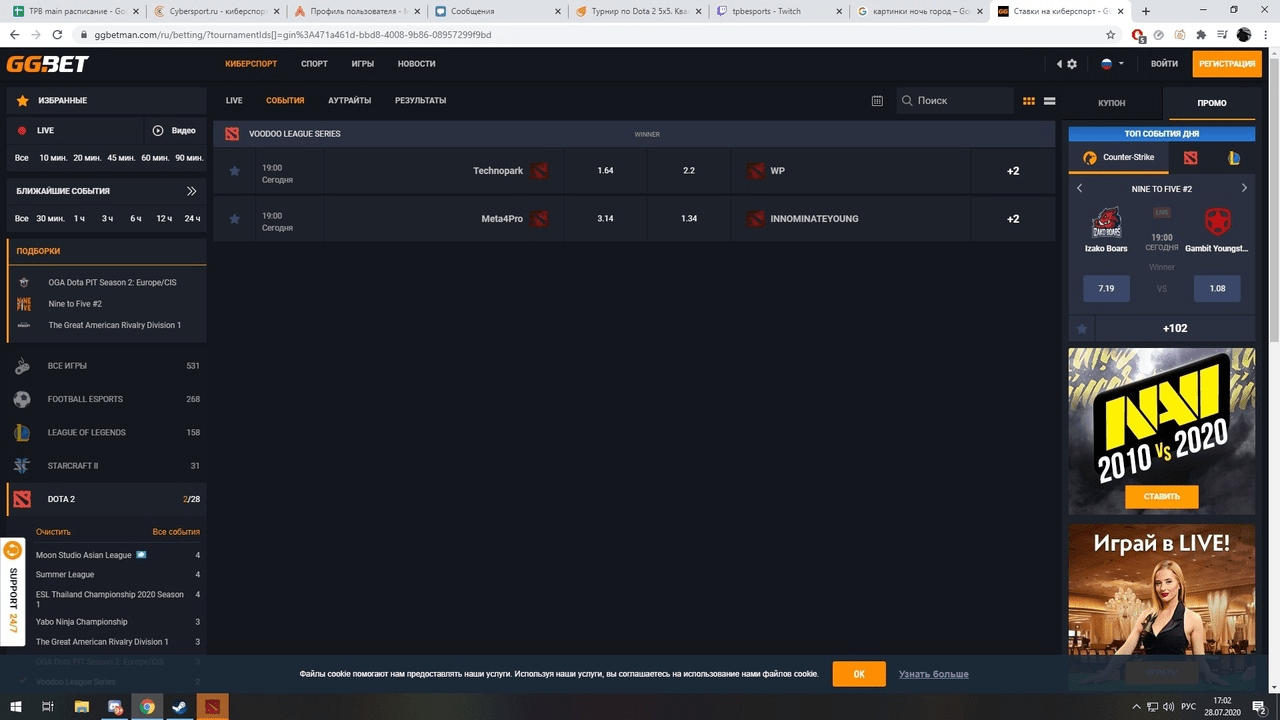Open the LIVE section in sidebar
Screen dimensions: 1280x720
75,131
